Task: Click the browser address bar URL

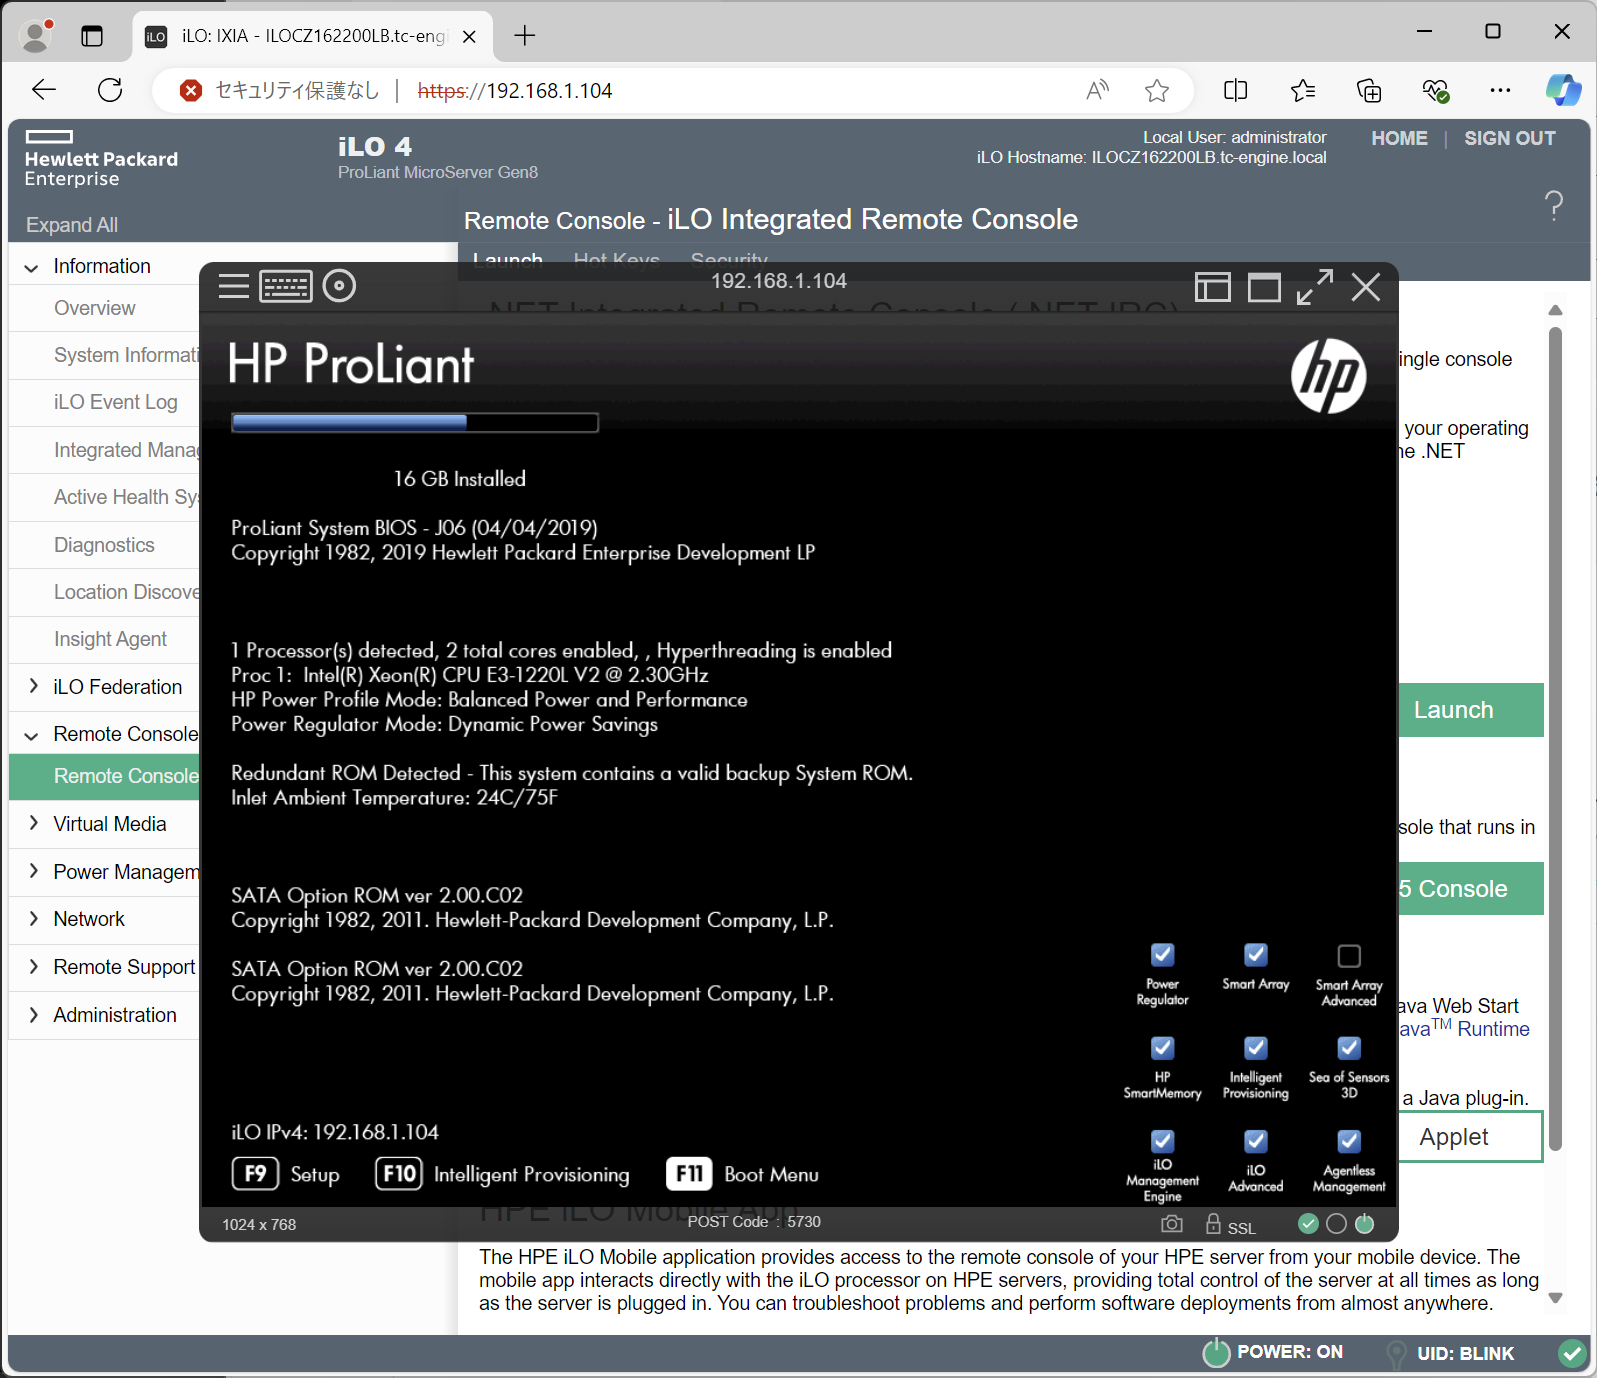Action: pos(515,91)
